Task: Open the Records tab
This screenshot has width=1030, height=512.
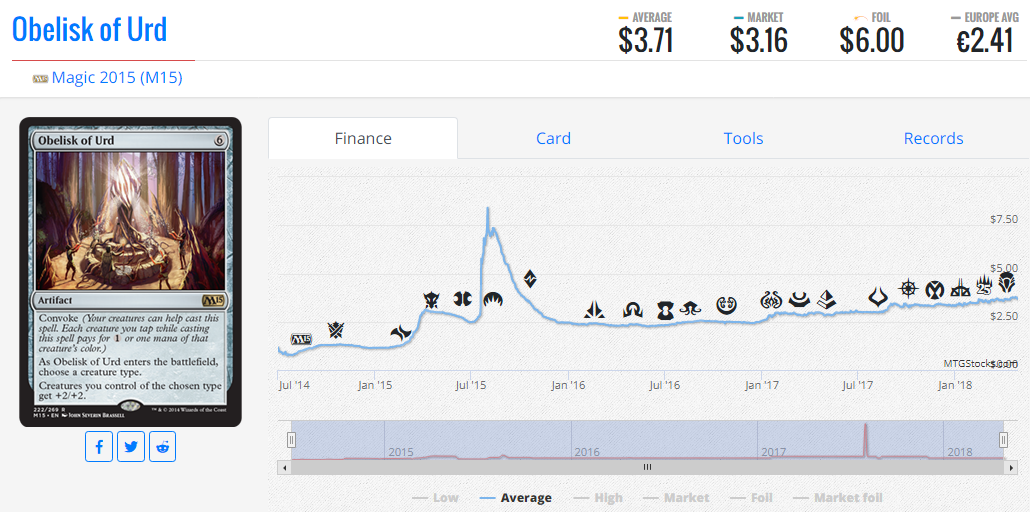Action: (x=933, y=139)
